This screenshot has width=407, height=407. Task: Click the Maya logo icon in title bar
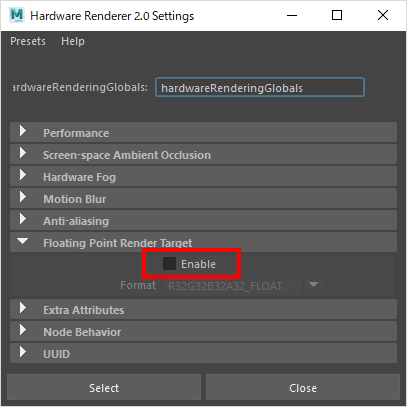click(17, 15)
